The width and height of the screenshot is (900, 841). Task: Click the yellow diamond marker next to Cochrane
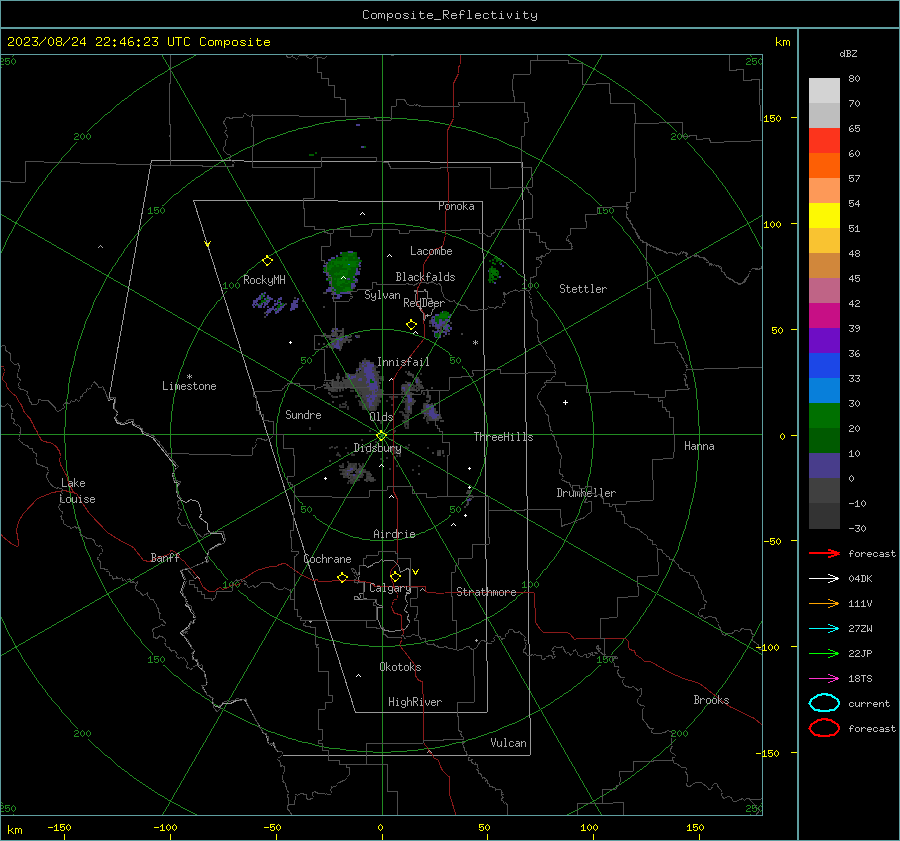(342, 577)
